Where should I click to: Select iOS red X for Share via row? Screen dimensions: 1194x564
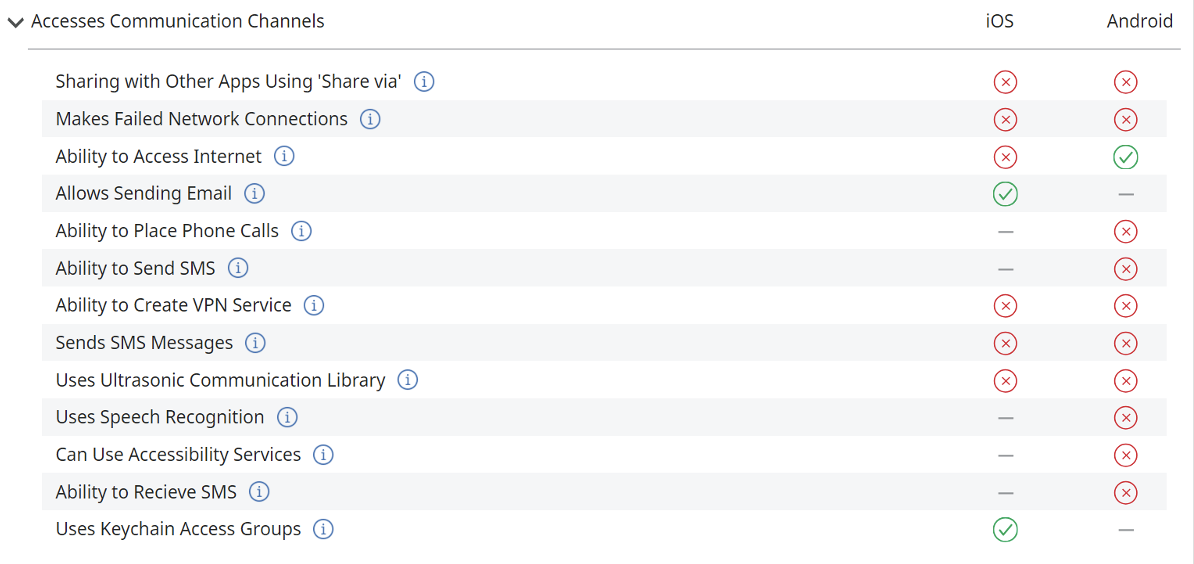tap(1005, 81)
